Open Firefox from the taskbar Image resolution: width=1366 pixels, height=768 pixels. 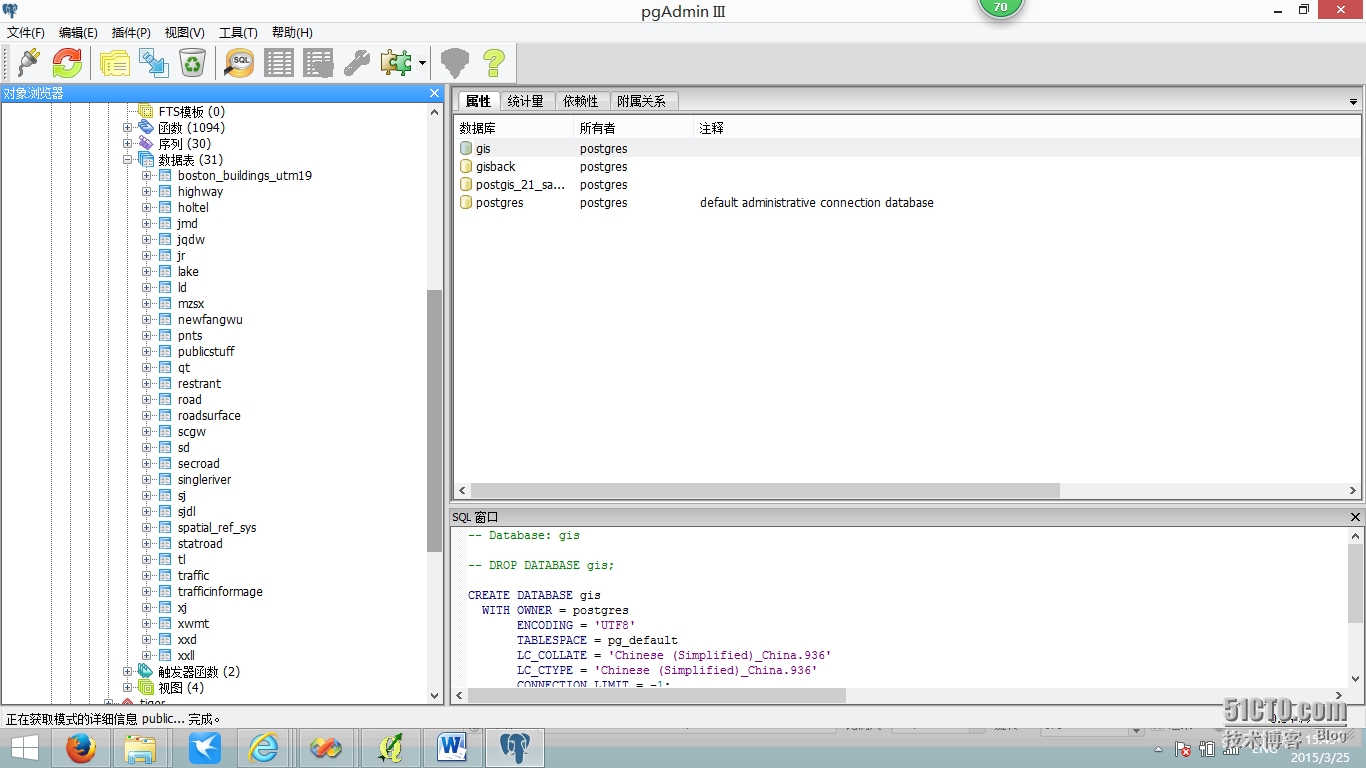point(81,748)
